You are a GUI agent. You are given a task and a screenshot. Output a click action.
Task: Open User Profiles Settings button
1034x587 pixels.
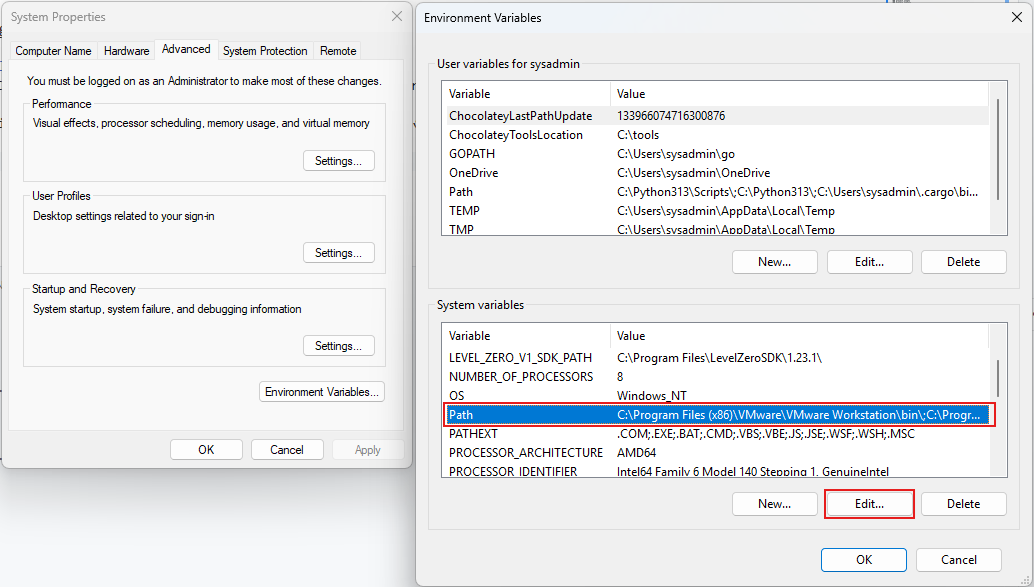click(x=339, y=253)
